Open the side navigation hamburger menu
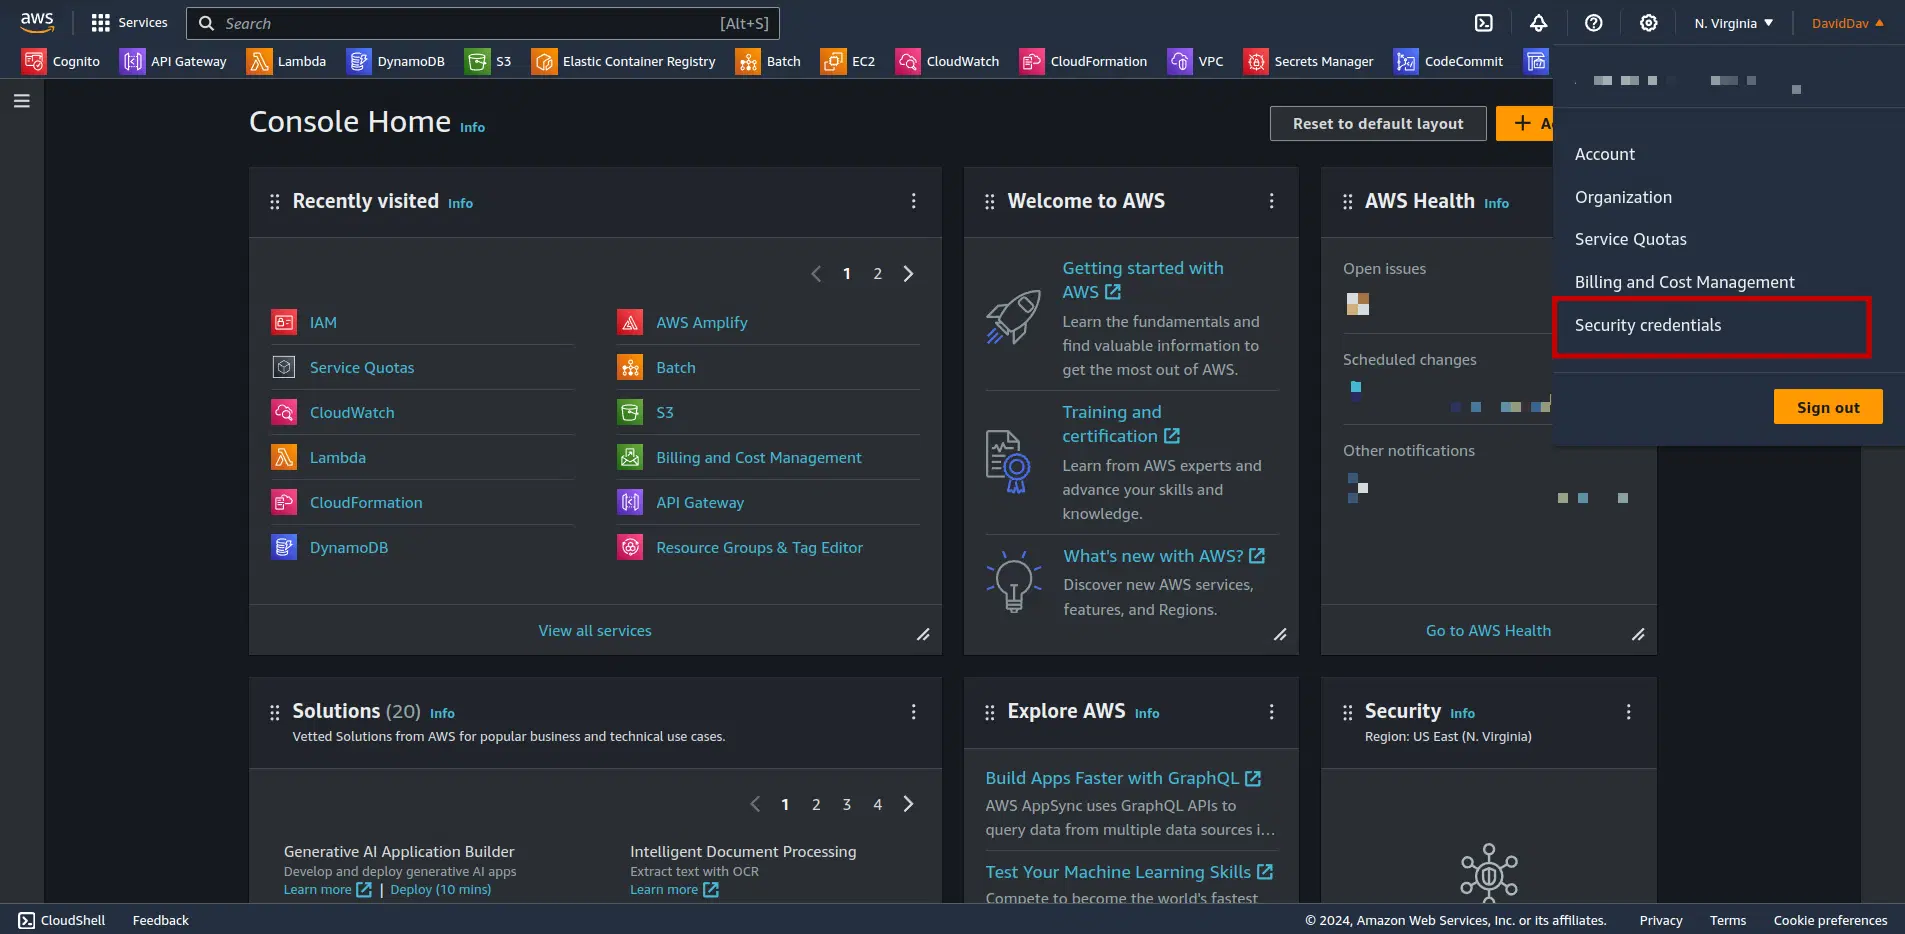The image size is (1905, 934). 22,101
